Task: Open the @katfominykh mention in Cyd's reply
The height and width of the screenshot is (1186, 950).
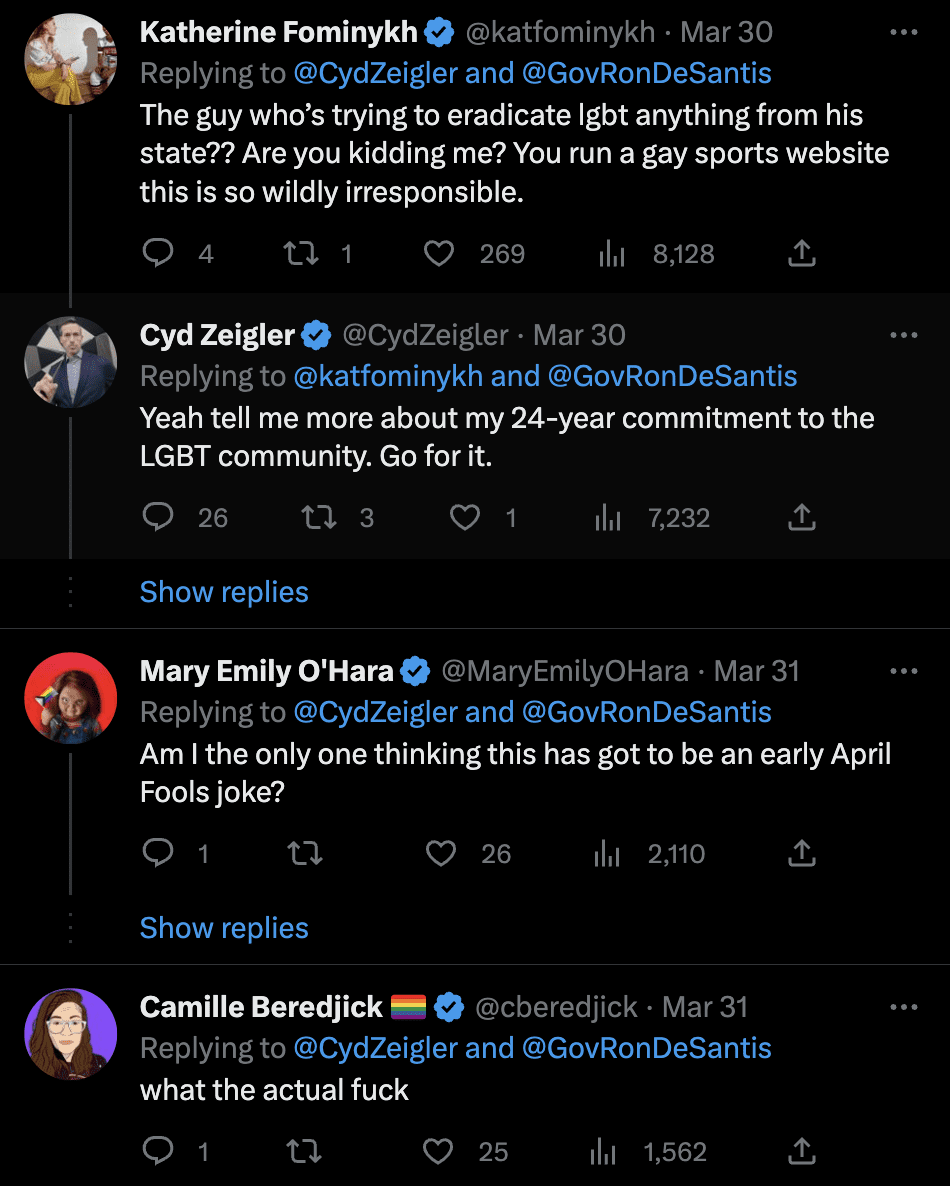Action: (x=388, y=376)
